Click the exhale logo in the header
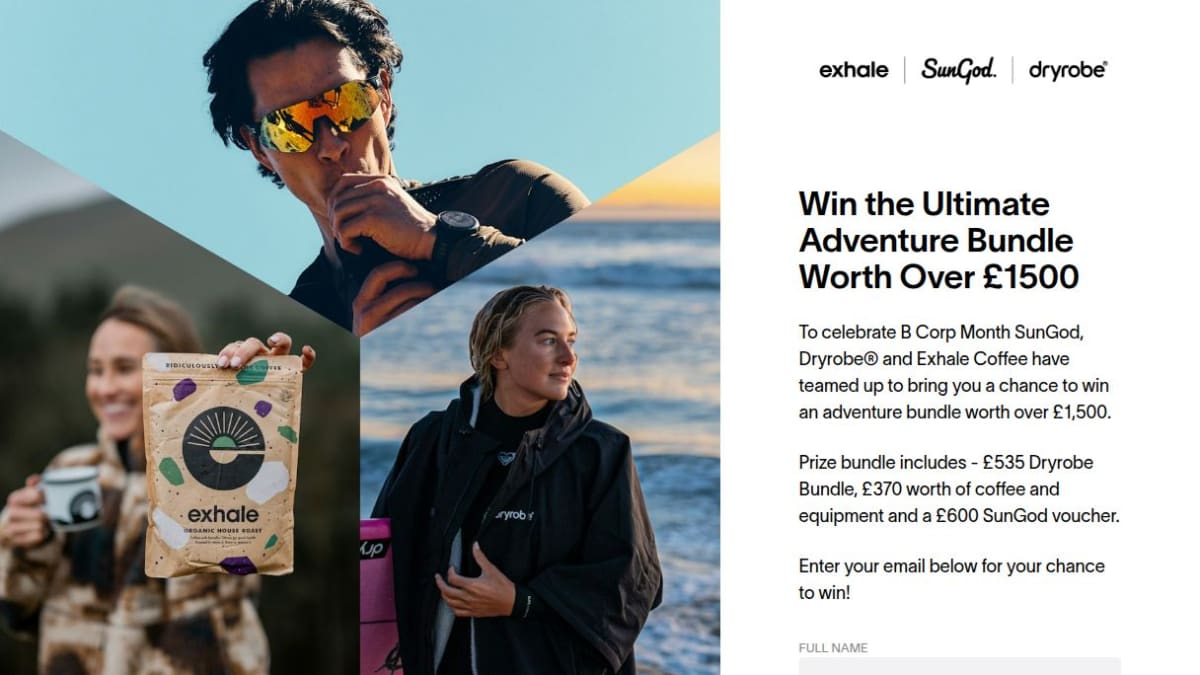The image size is (1200, 675). pos(853,70)
